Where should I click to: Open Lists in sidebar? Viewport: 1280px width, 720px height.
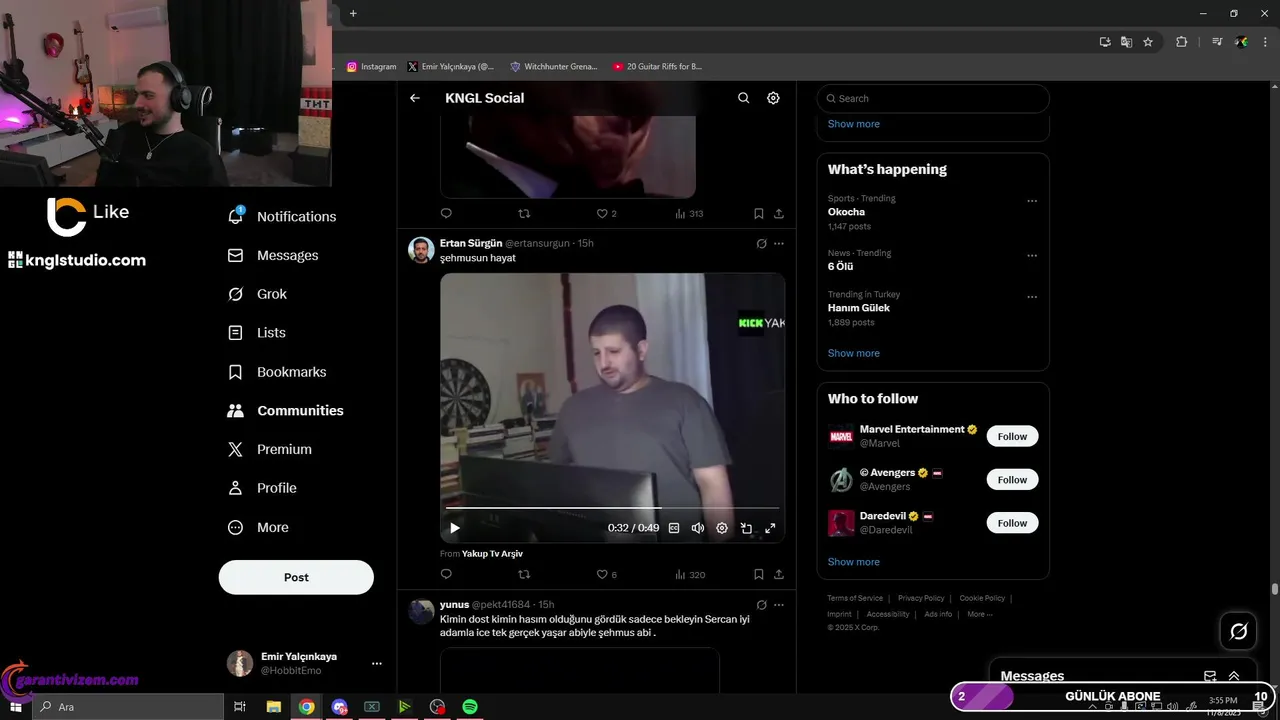(x=257, y=333)
